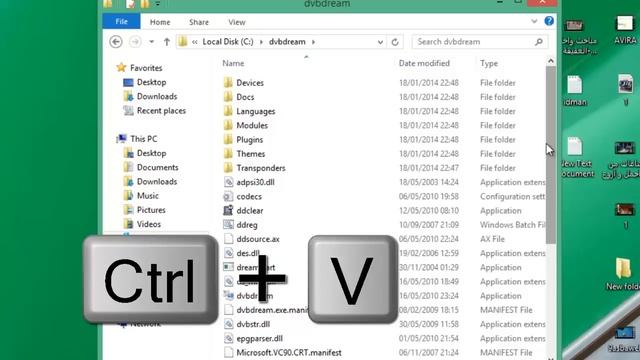Select the dvbdream.exe.manifest file name
640x360 pixels.
[272, 310]
